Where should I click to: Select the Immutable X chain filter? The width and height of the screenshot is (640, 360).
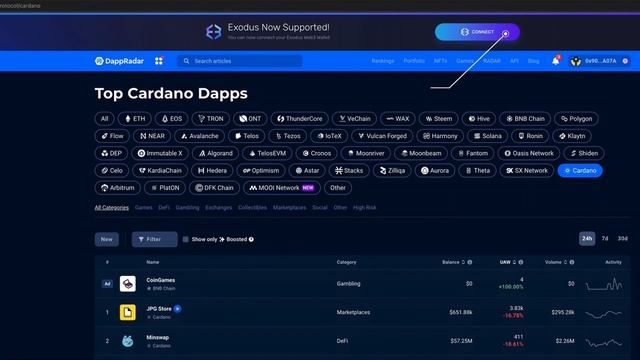point(160,153)
